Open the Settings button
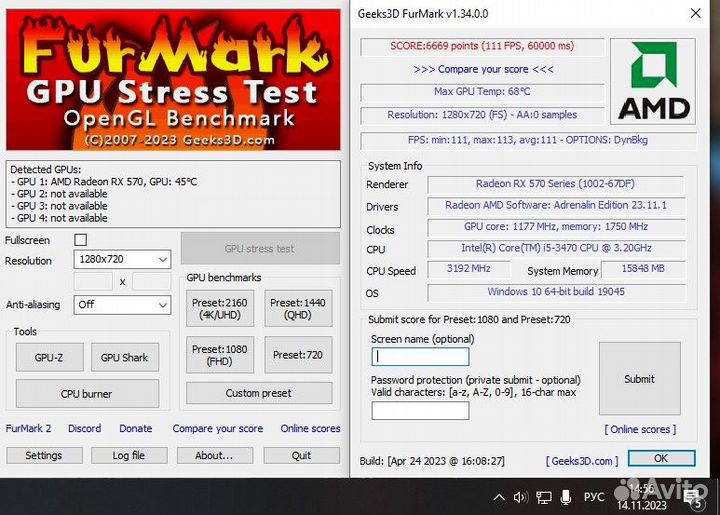Screen dimensions: 720x515 [45, 455]
